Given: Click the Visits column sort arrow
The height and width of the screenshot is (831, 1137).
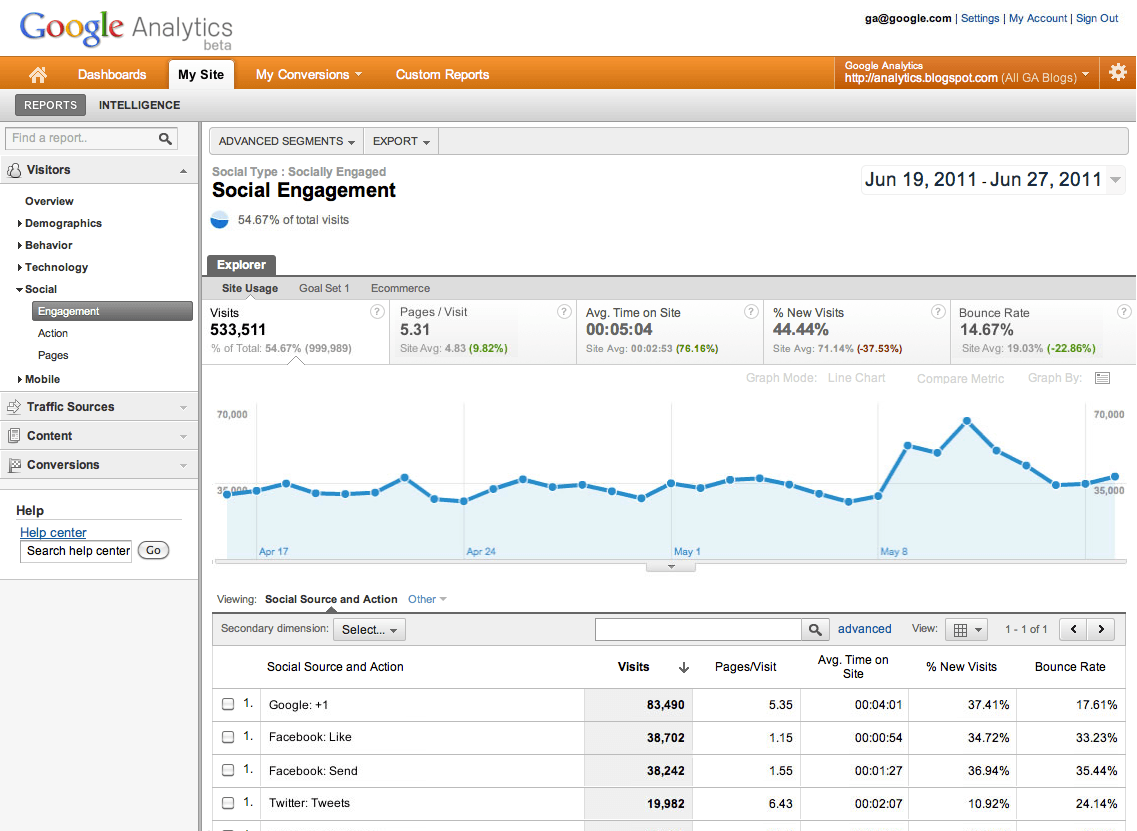Looking at the screenshot, I should [x=683, y=667].
